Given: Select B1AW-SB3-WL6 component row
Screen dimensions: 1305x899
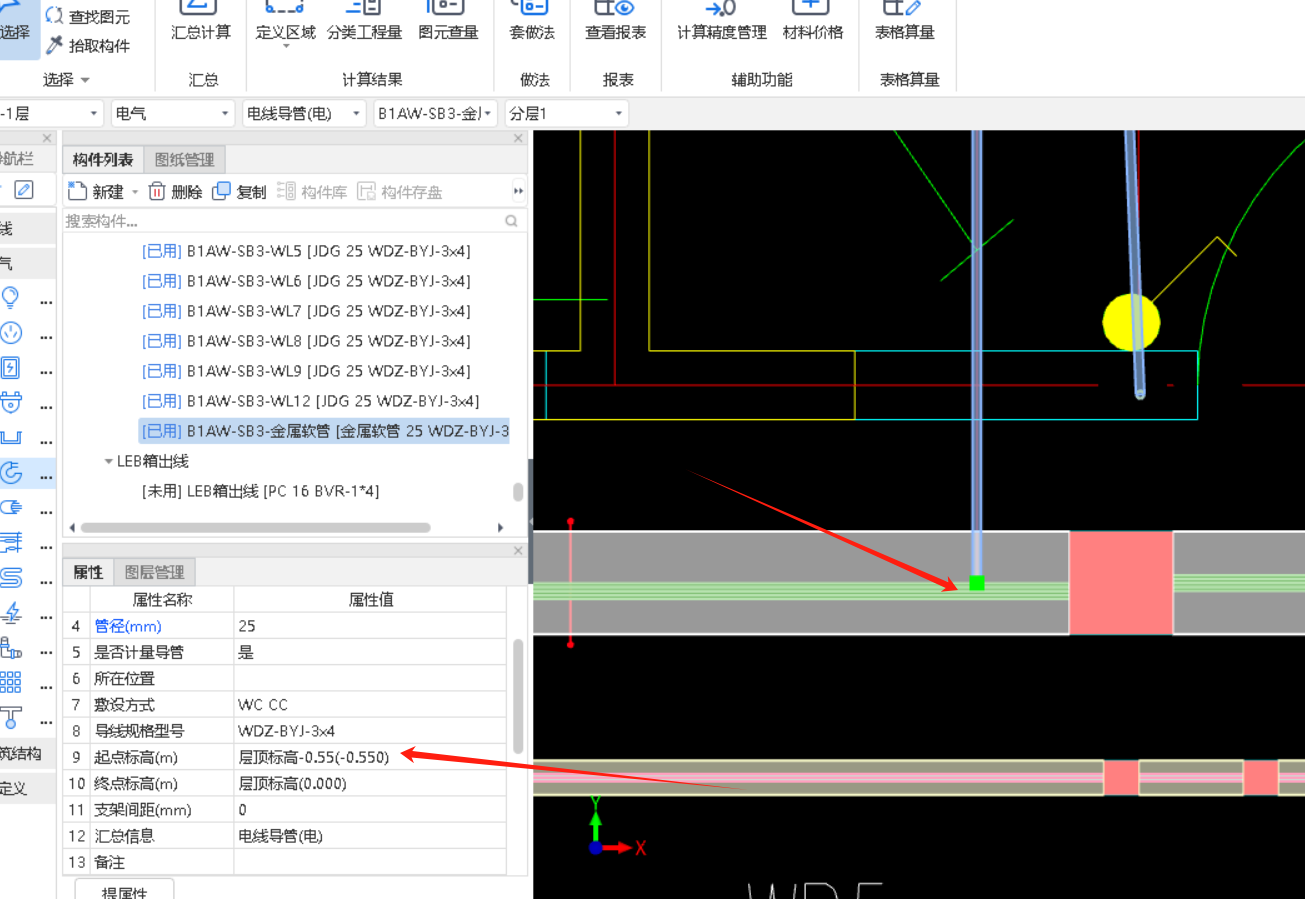Looking at the screenshot, I should tap(306, 281).
